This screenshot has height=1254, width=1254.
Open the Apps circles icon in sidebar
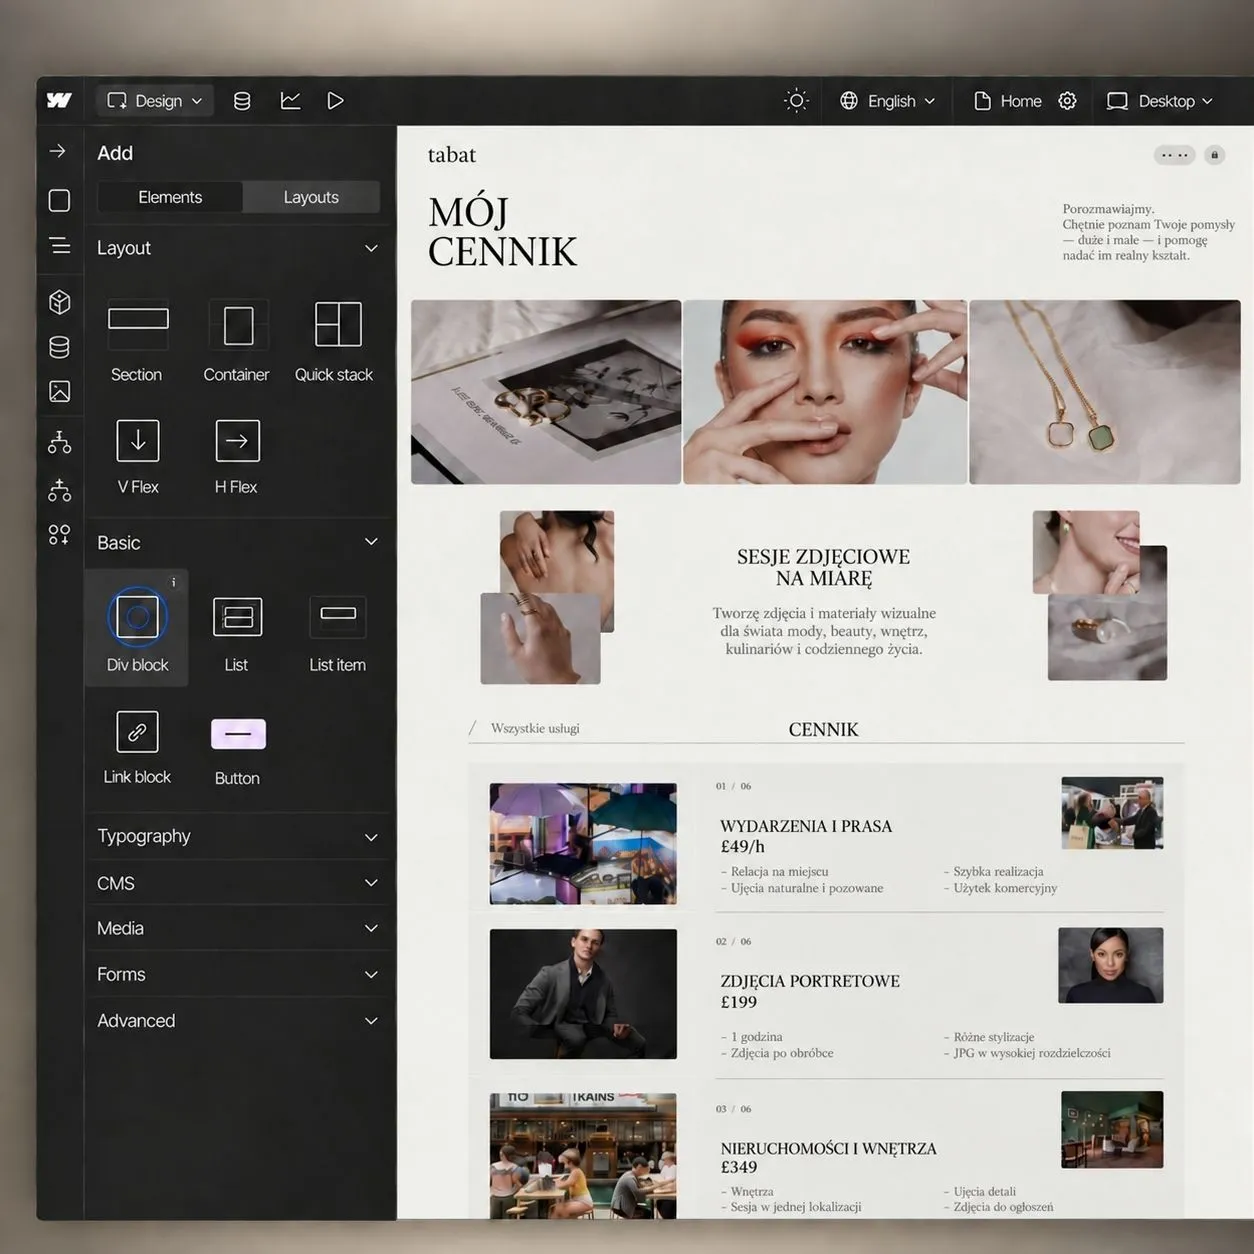[60, 535]
